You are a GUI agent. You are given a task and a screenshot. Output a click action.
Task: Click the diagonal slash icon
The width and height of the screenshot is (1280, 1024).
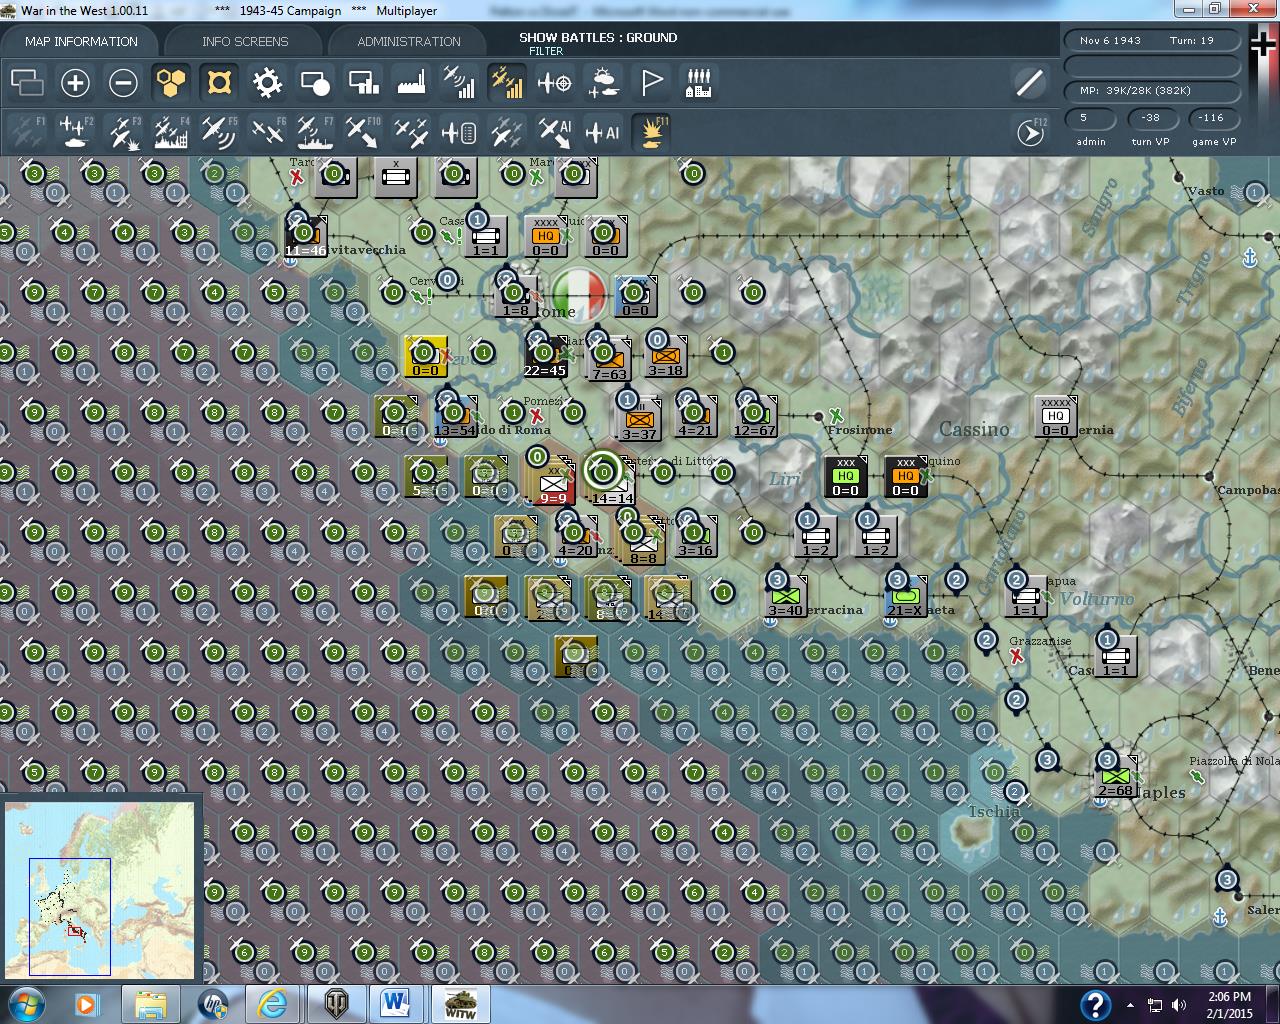click(x=1030, y=83)
